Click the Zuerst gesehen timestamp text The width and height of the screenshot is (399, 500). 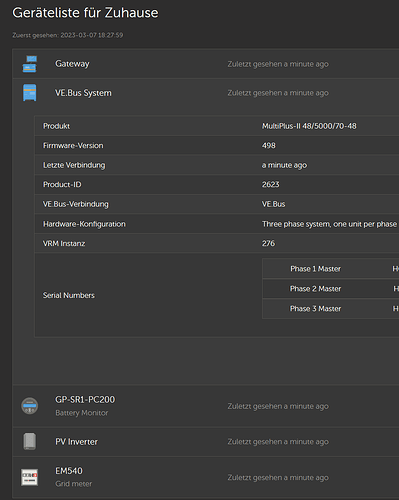[68, 35]
